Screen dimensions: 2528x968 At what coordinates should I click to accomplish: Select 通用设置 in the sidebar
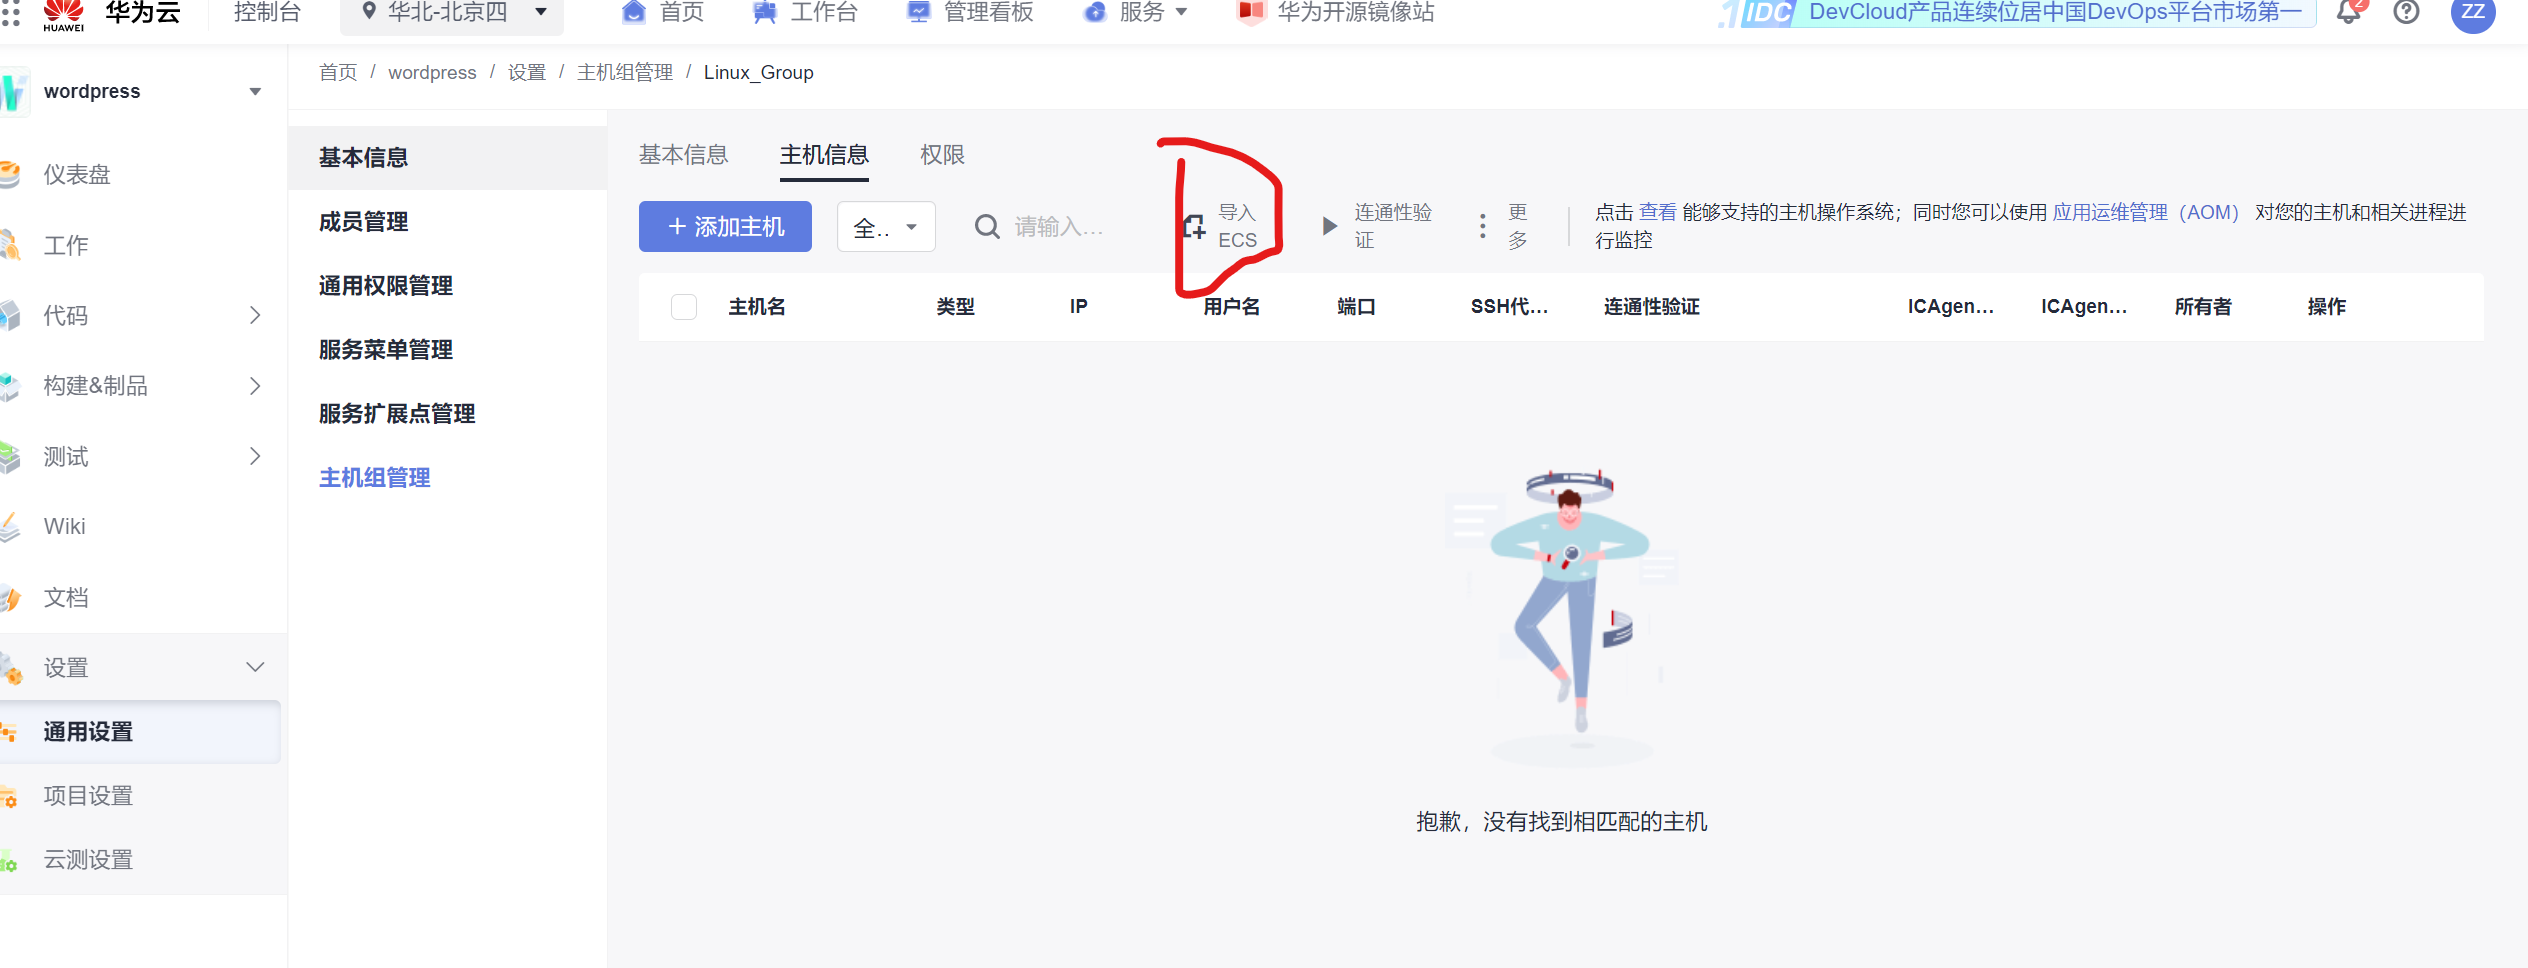140,732
